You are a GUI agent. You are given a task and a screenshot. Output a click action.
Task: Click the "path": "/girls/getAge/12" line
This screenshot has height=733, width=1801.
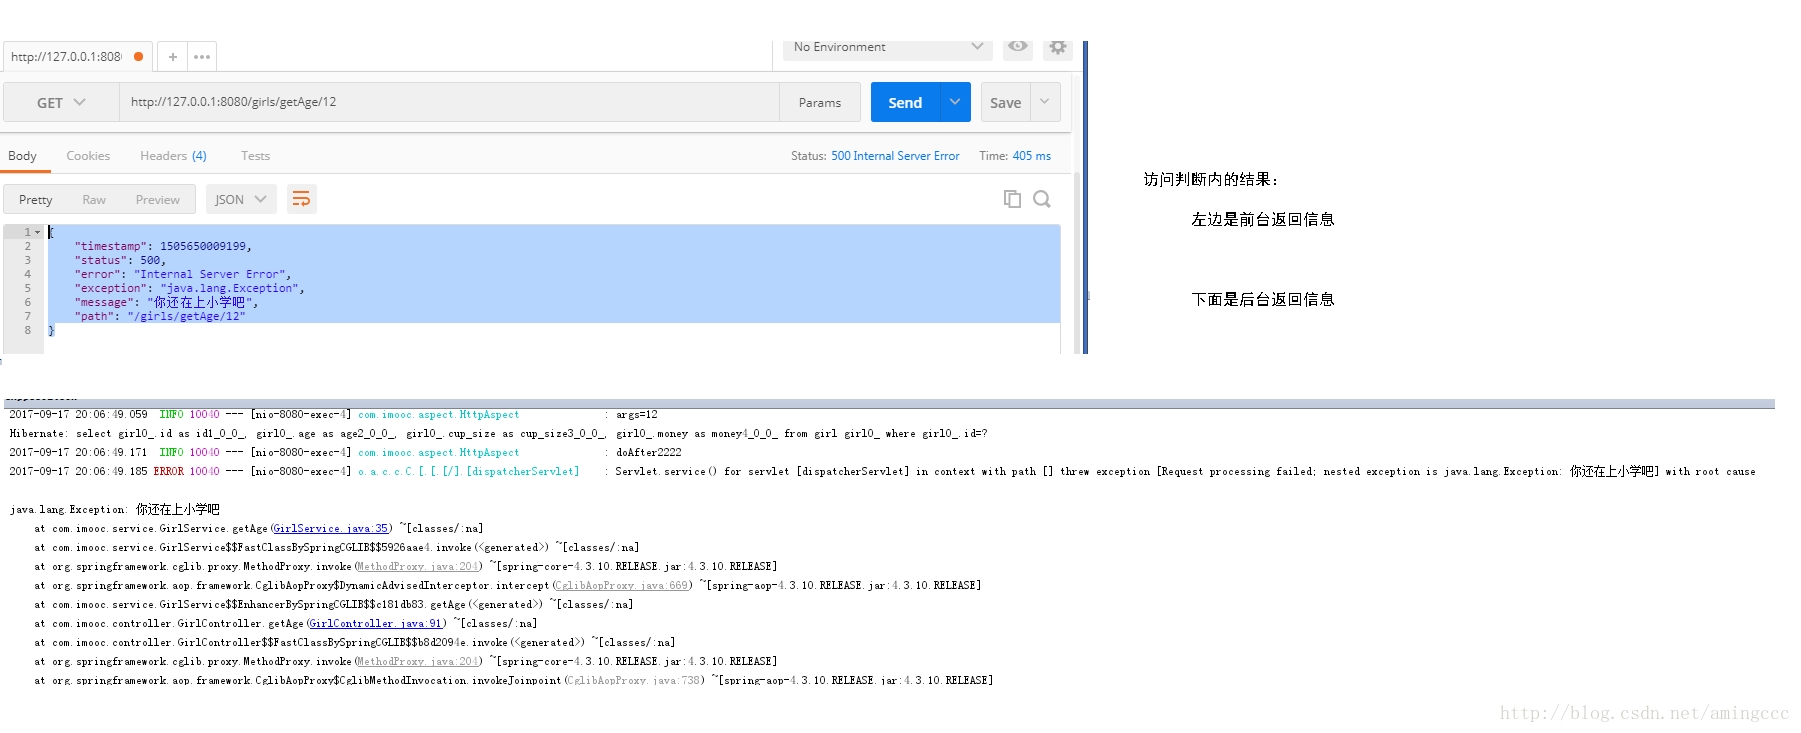pyautogui.click(x=160, y=316)
